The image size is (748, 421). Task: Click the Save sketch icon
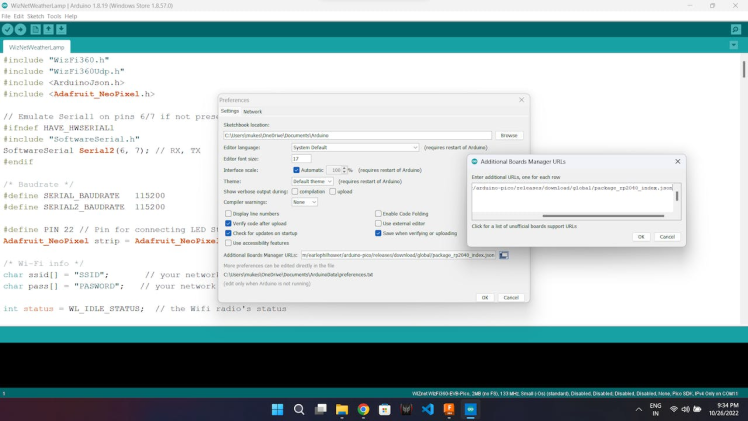point(62,30)
